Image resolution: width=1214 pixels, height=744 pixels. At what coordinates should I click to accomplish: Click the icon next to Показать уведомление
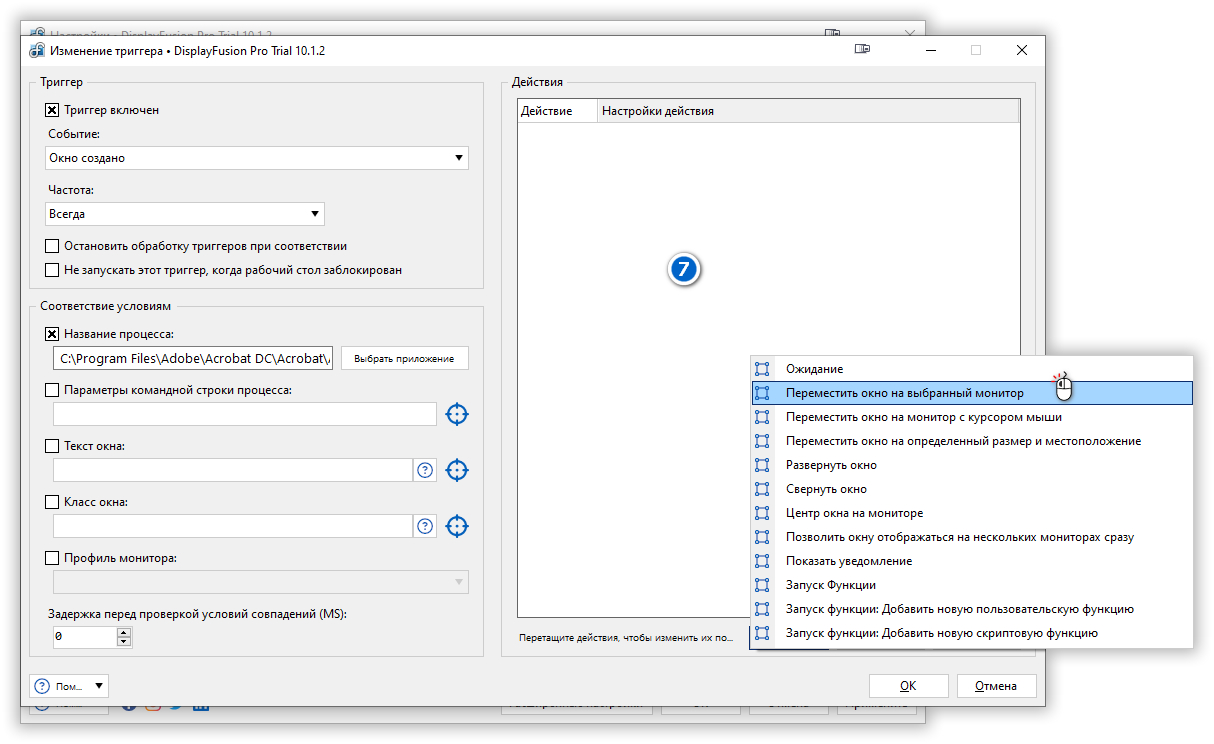click(762, 561)
